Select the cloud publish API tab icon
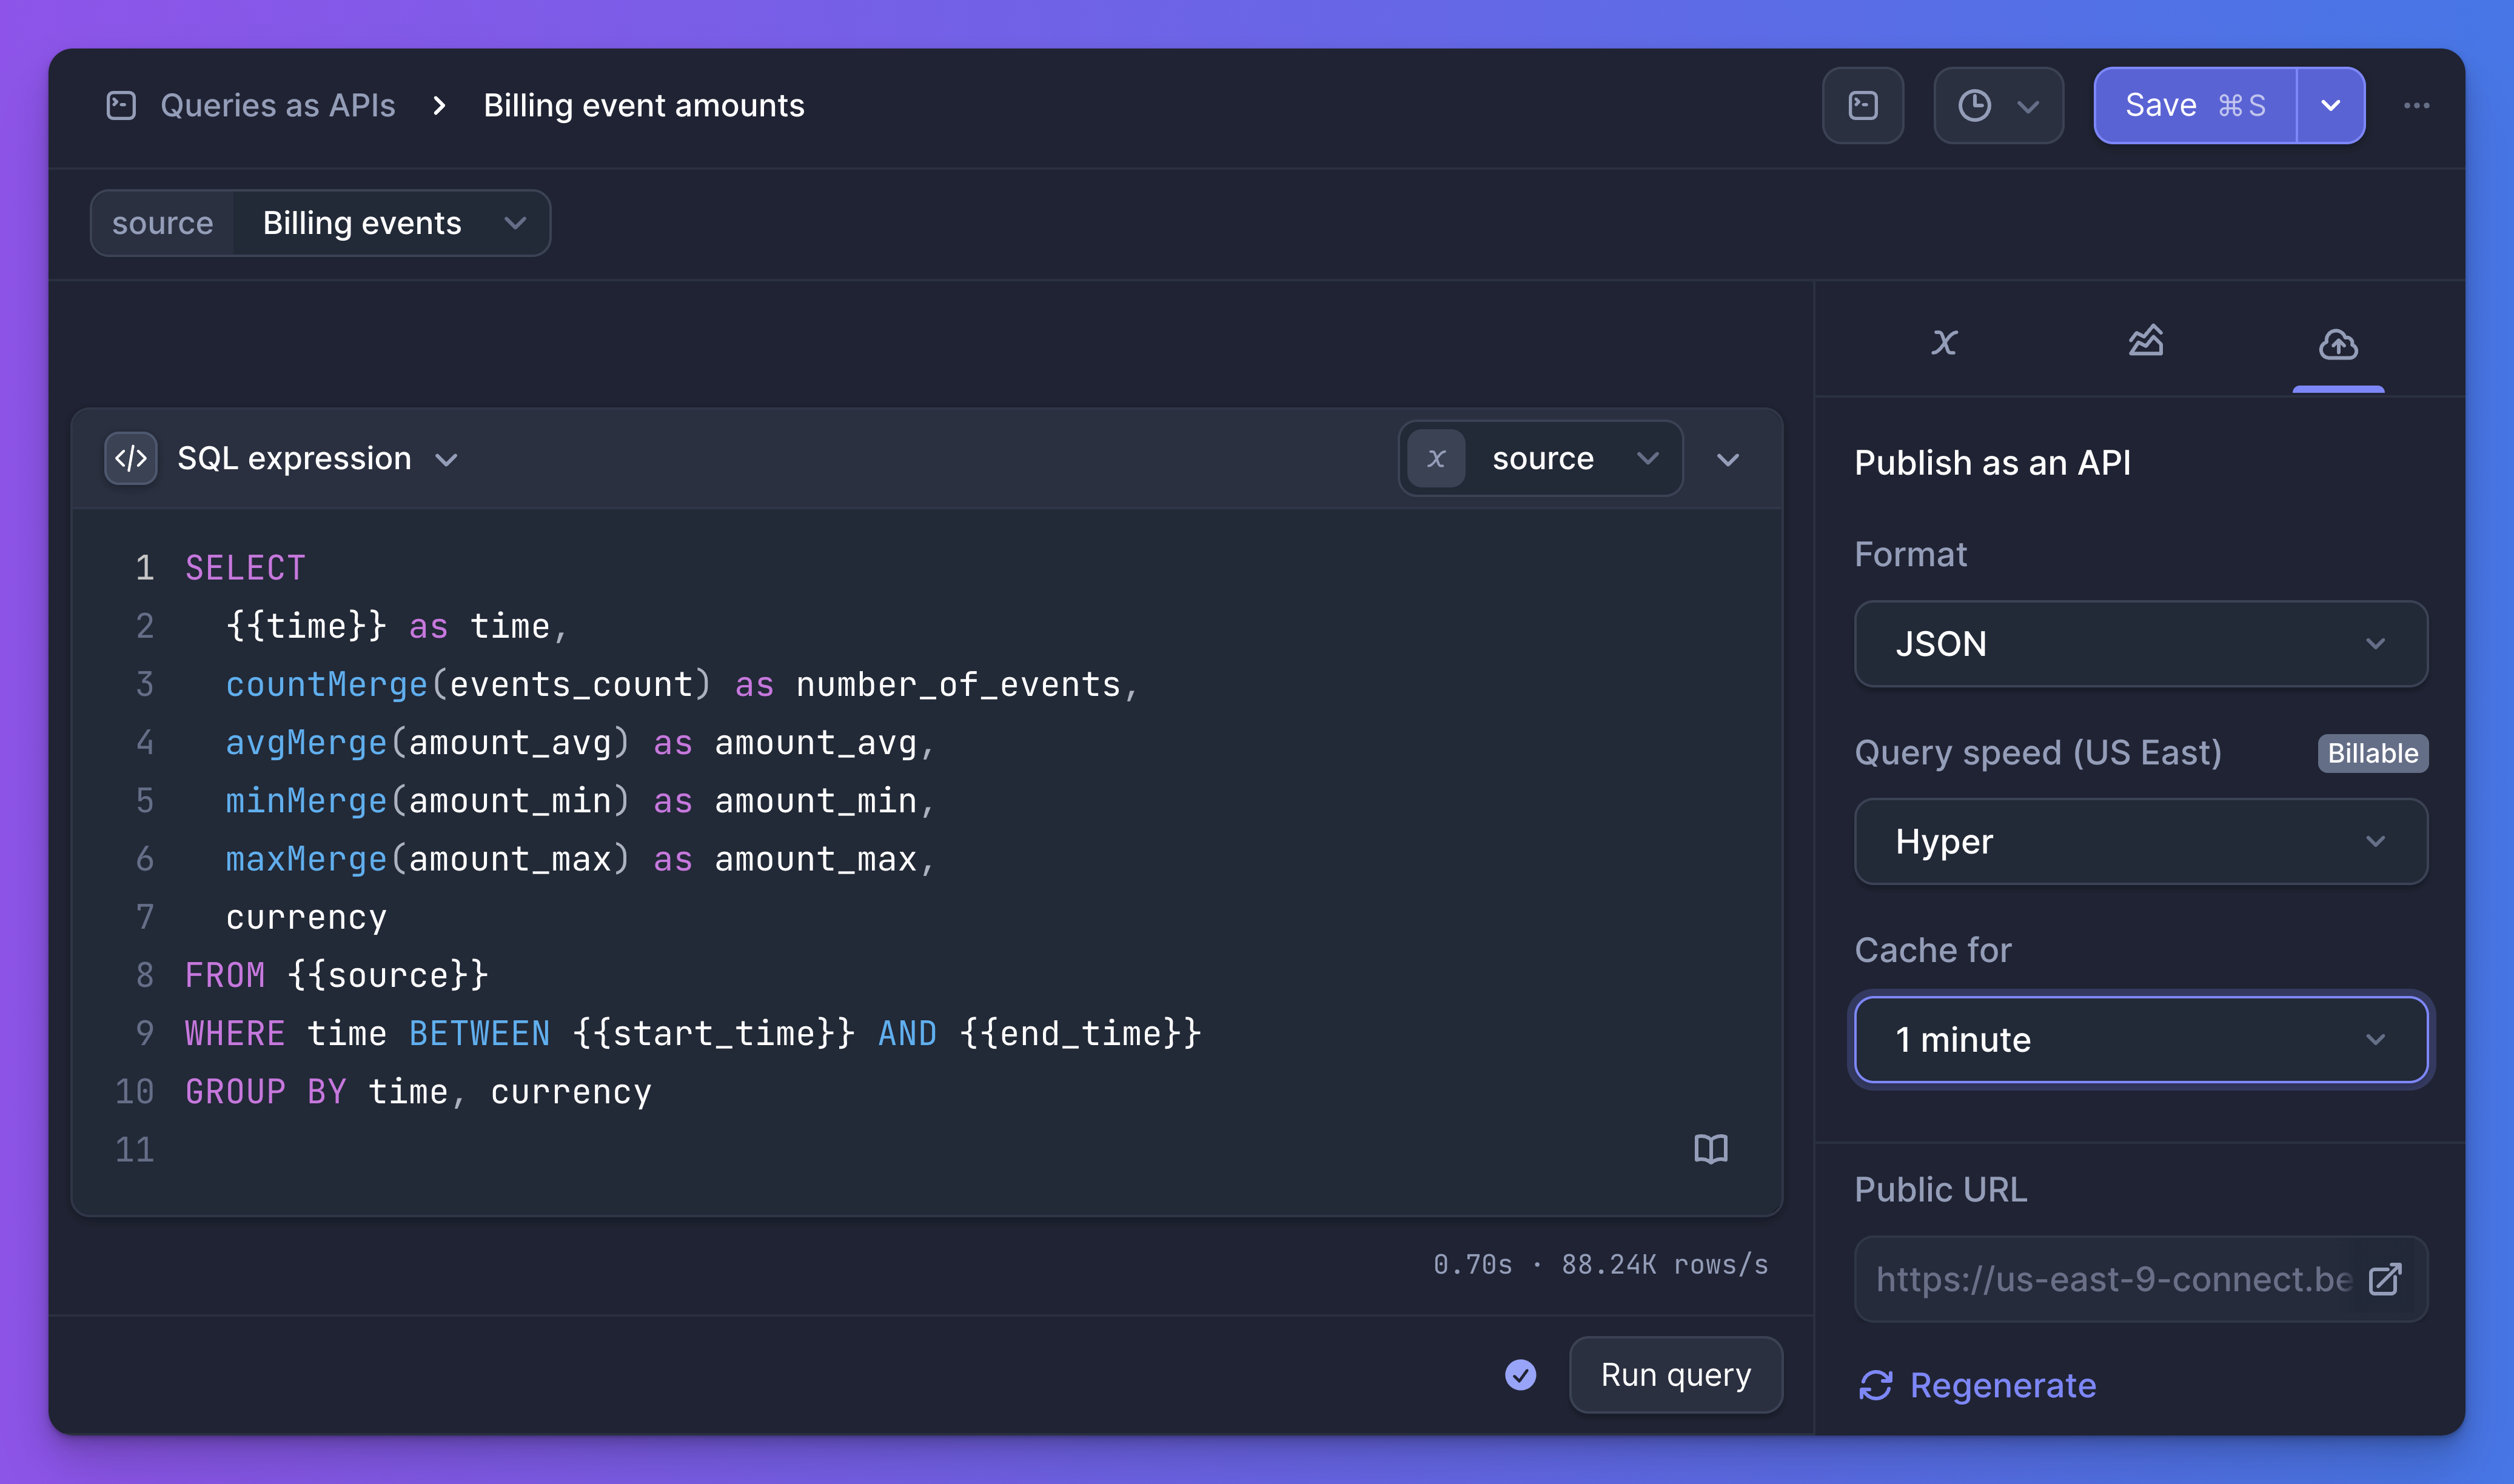This screenshot has width=2514, height=1484. [x=2337, y=345]
